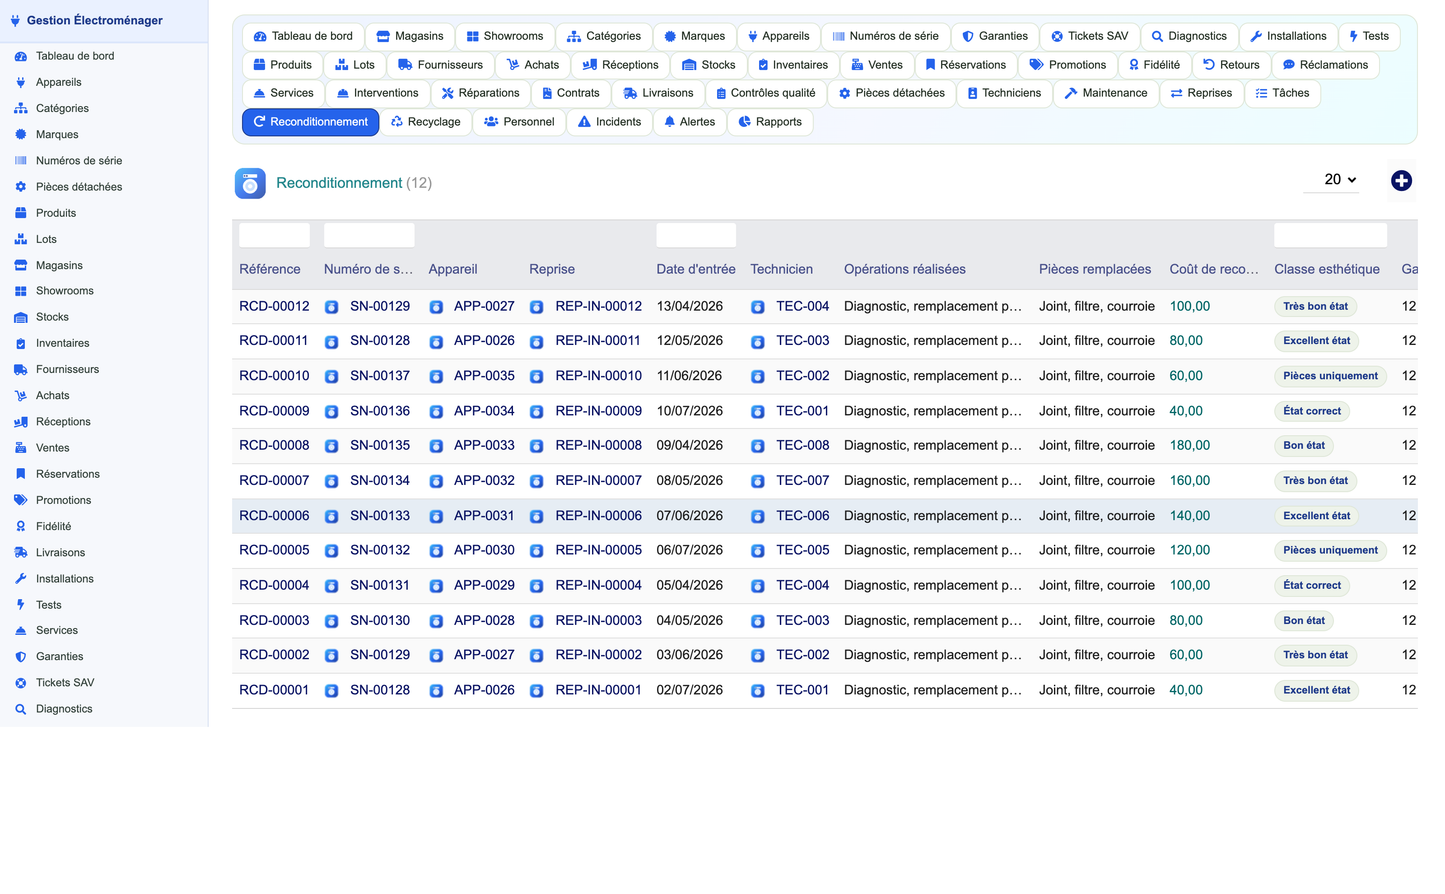Click the Livraisons truck icon in sidebar

click(20, 553)
